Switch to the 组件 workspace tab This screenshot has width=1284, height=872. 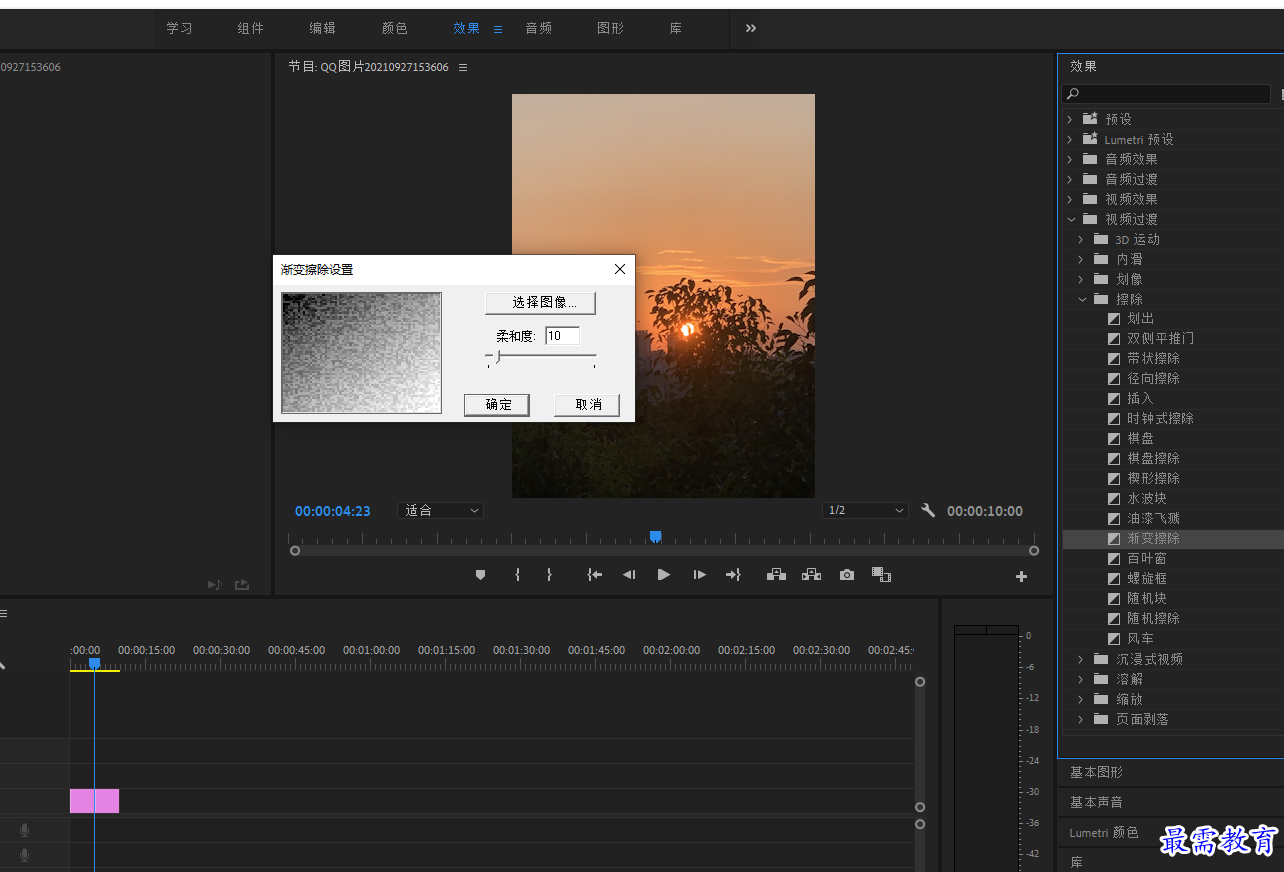251,28
